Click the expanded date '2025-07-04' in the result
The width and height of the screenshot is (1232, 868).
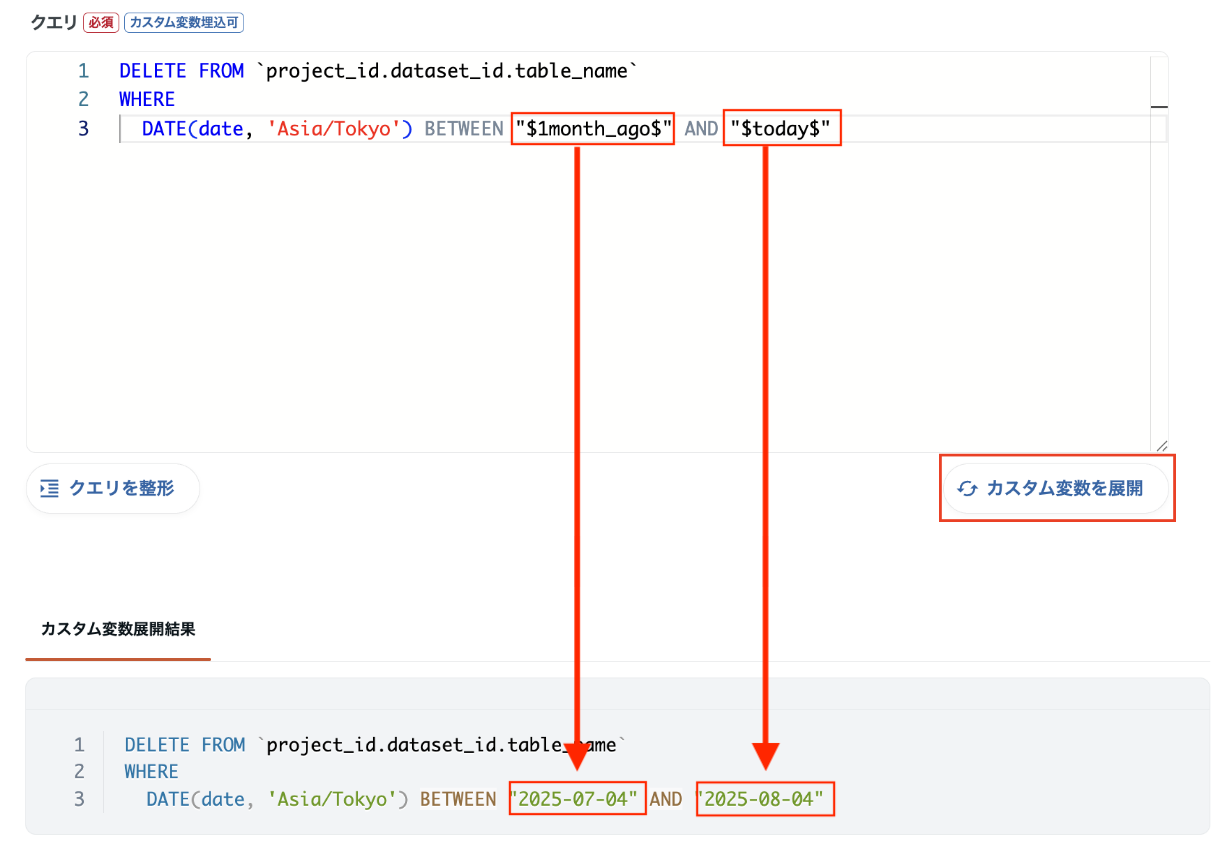pos(577,799)
